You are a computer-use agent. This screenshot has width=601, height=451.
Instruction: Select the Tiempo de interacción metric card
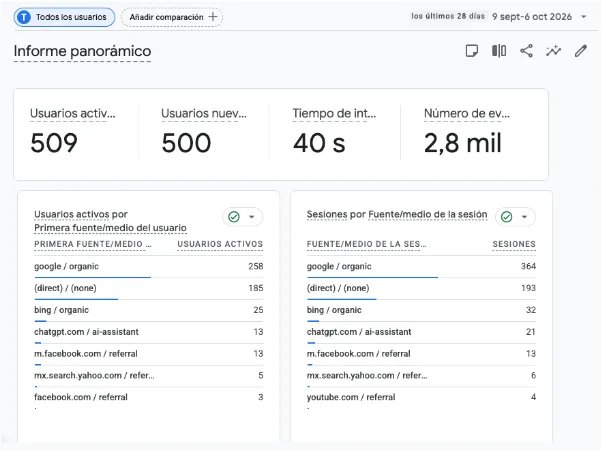[x=335, y=133]
